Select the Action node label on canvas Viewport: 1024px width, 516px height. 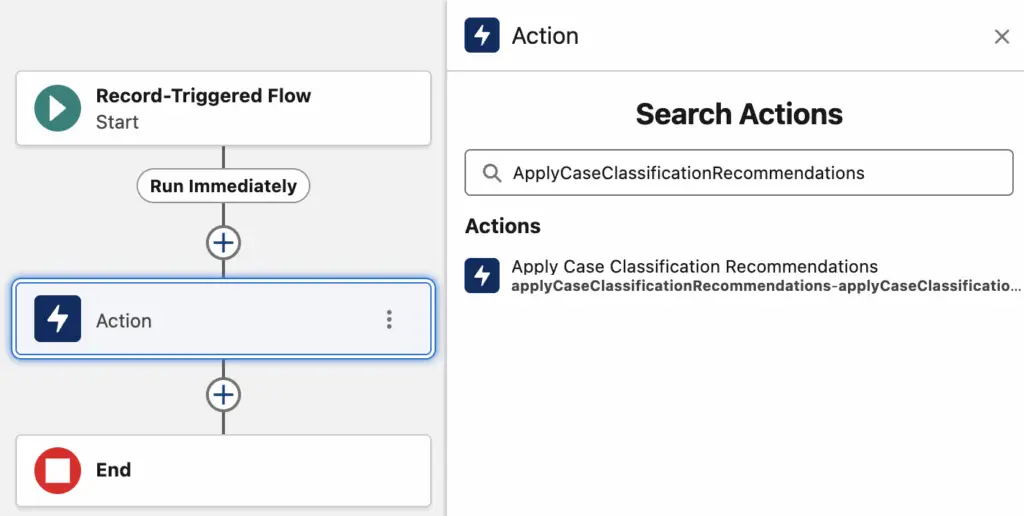pos(124,321)
